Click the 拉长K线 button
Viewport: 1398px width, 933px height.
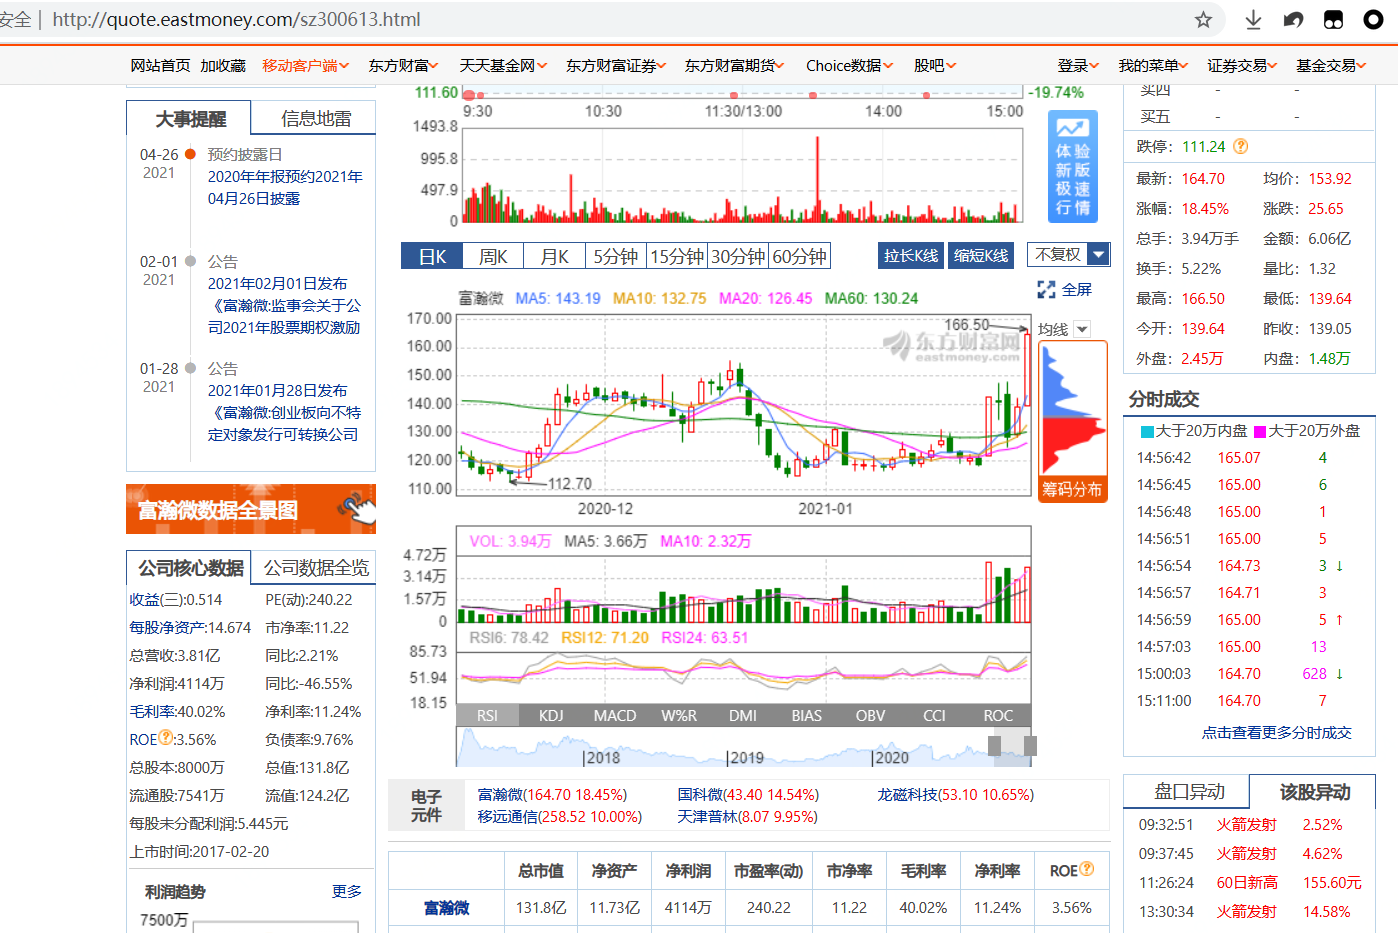tap(911, 256)
